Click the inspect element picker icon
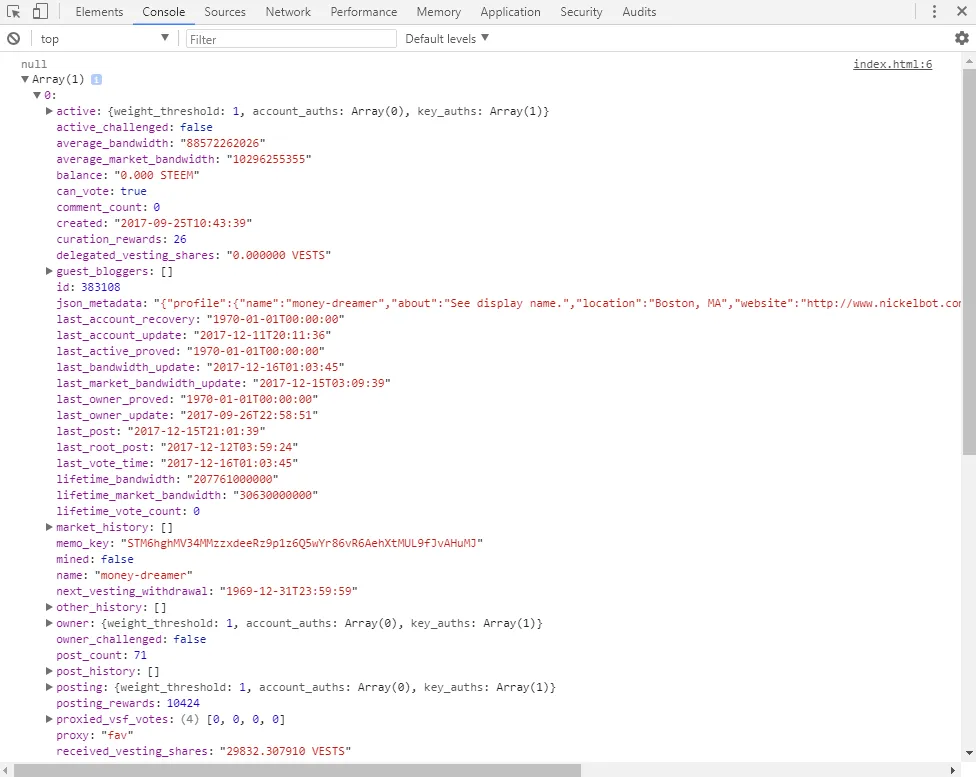The width and height of the screenshot is (976, 777). [14, 12]
